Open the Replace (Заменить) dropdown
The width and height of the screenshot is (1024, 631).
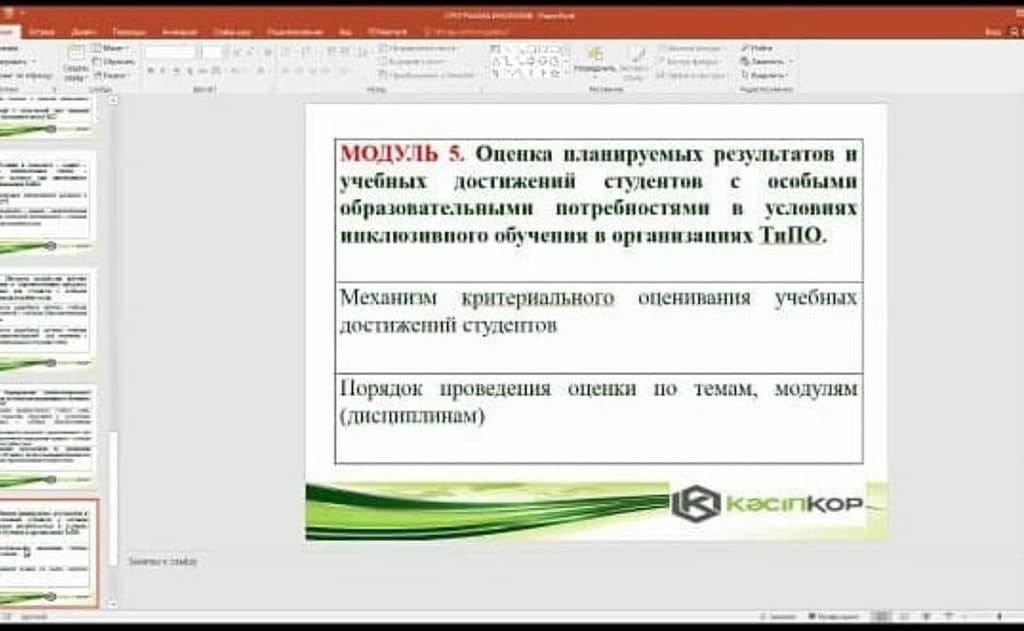pos(766,61)
